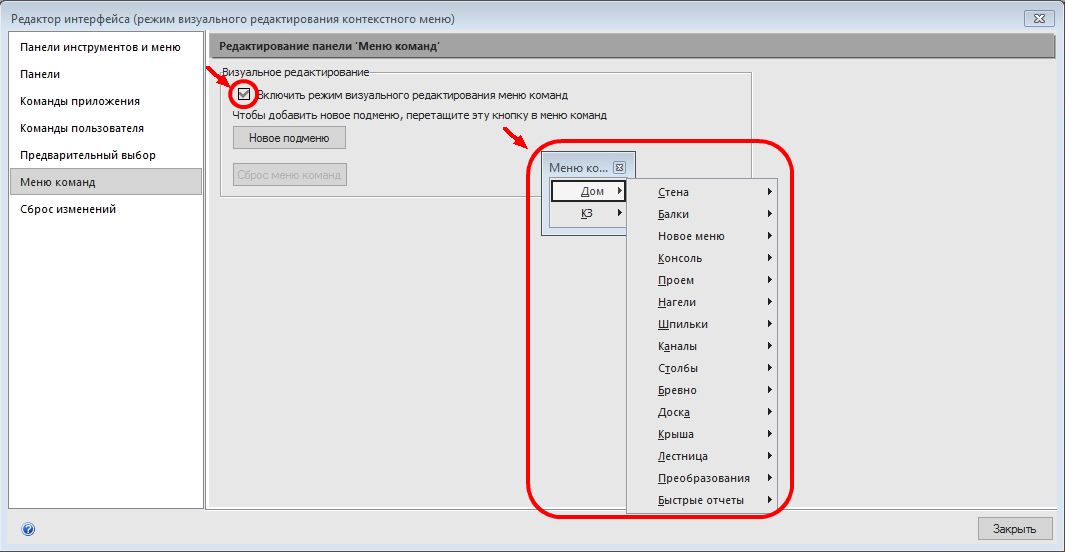Screen dimensions: 1065x552
Task: Click the Новое подменю button
Action: [x=289, y=138]
